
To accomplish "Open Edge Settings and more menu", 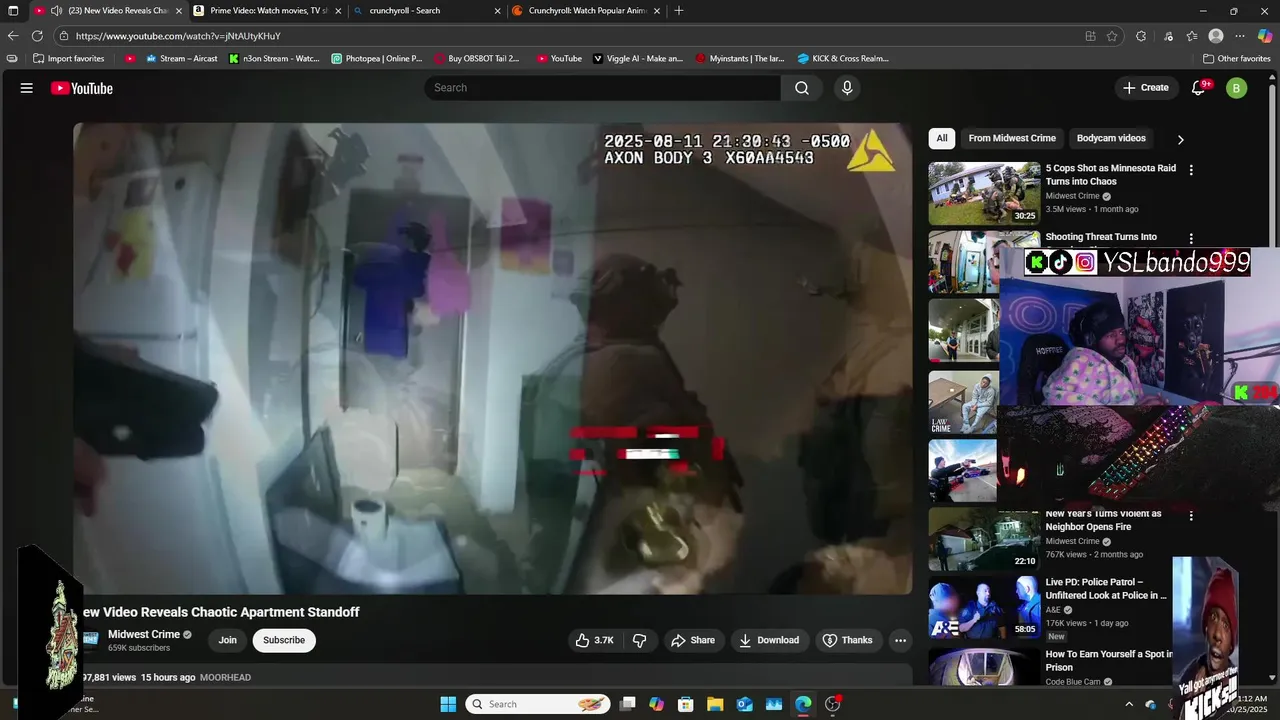I will (x=1240, y=36).
